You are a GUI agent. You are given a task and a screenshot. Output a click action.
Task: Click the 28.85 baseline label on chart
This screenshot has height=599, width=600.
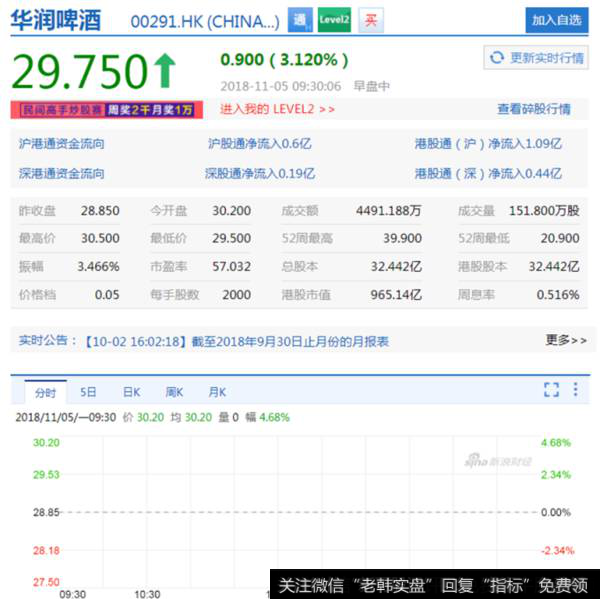coord(46,512)
